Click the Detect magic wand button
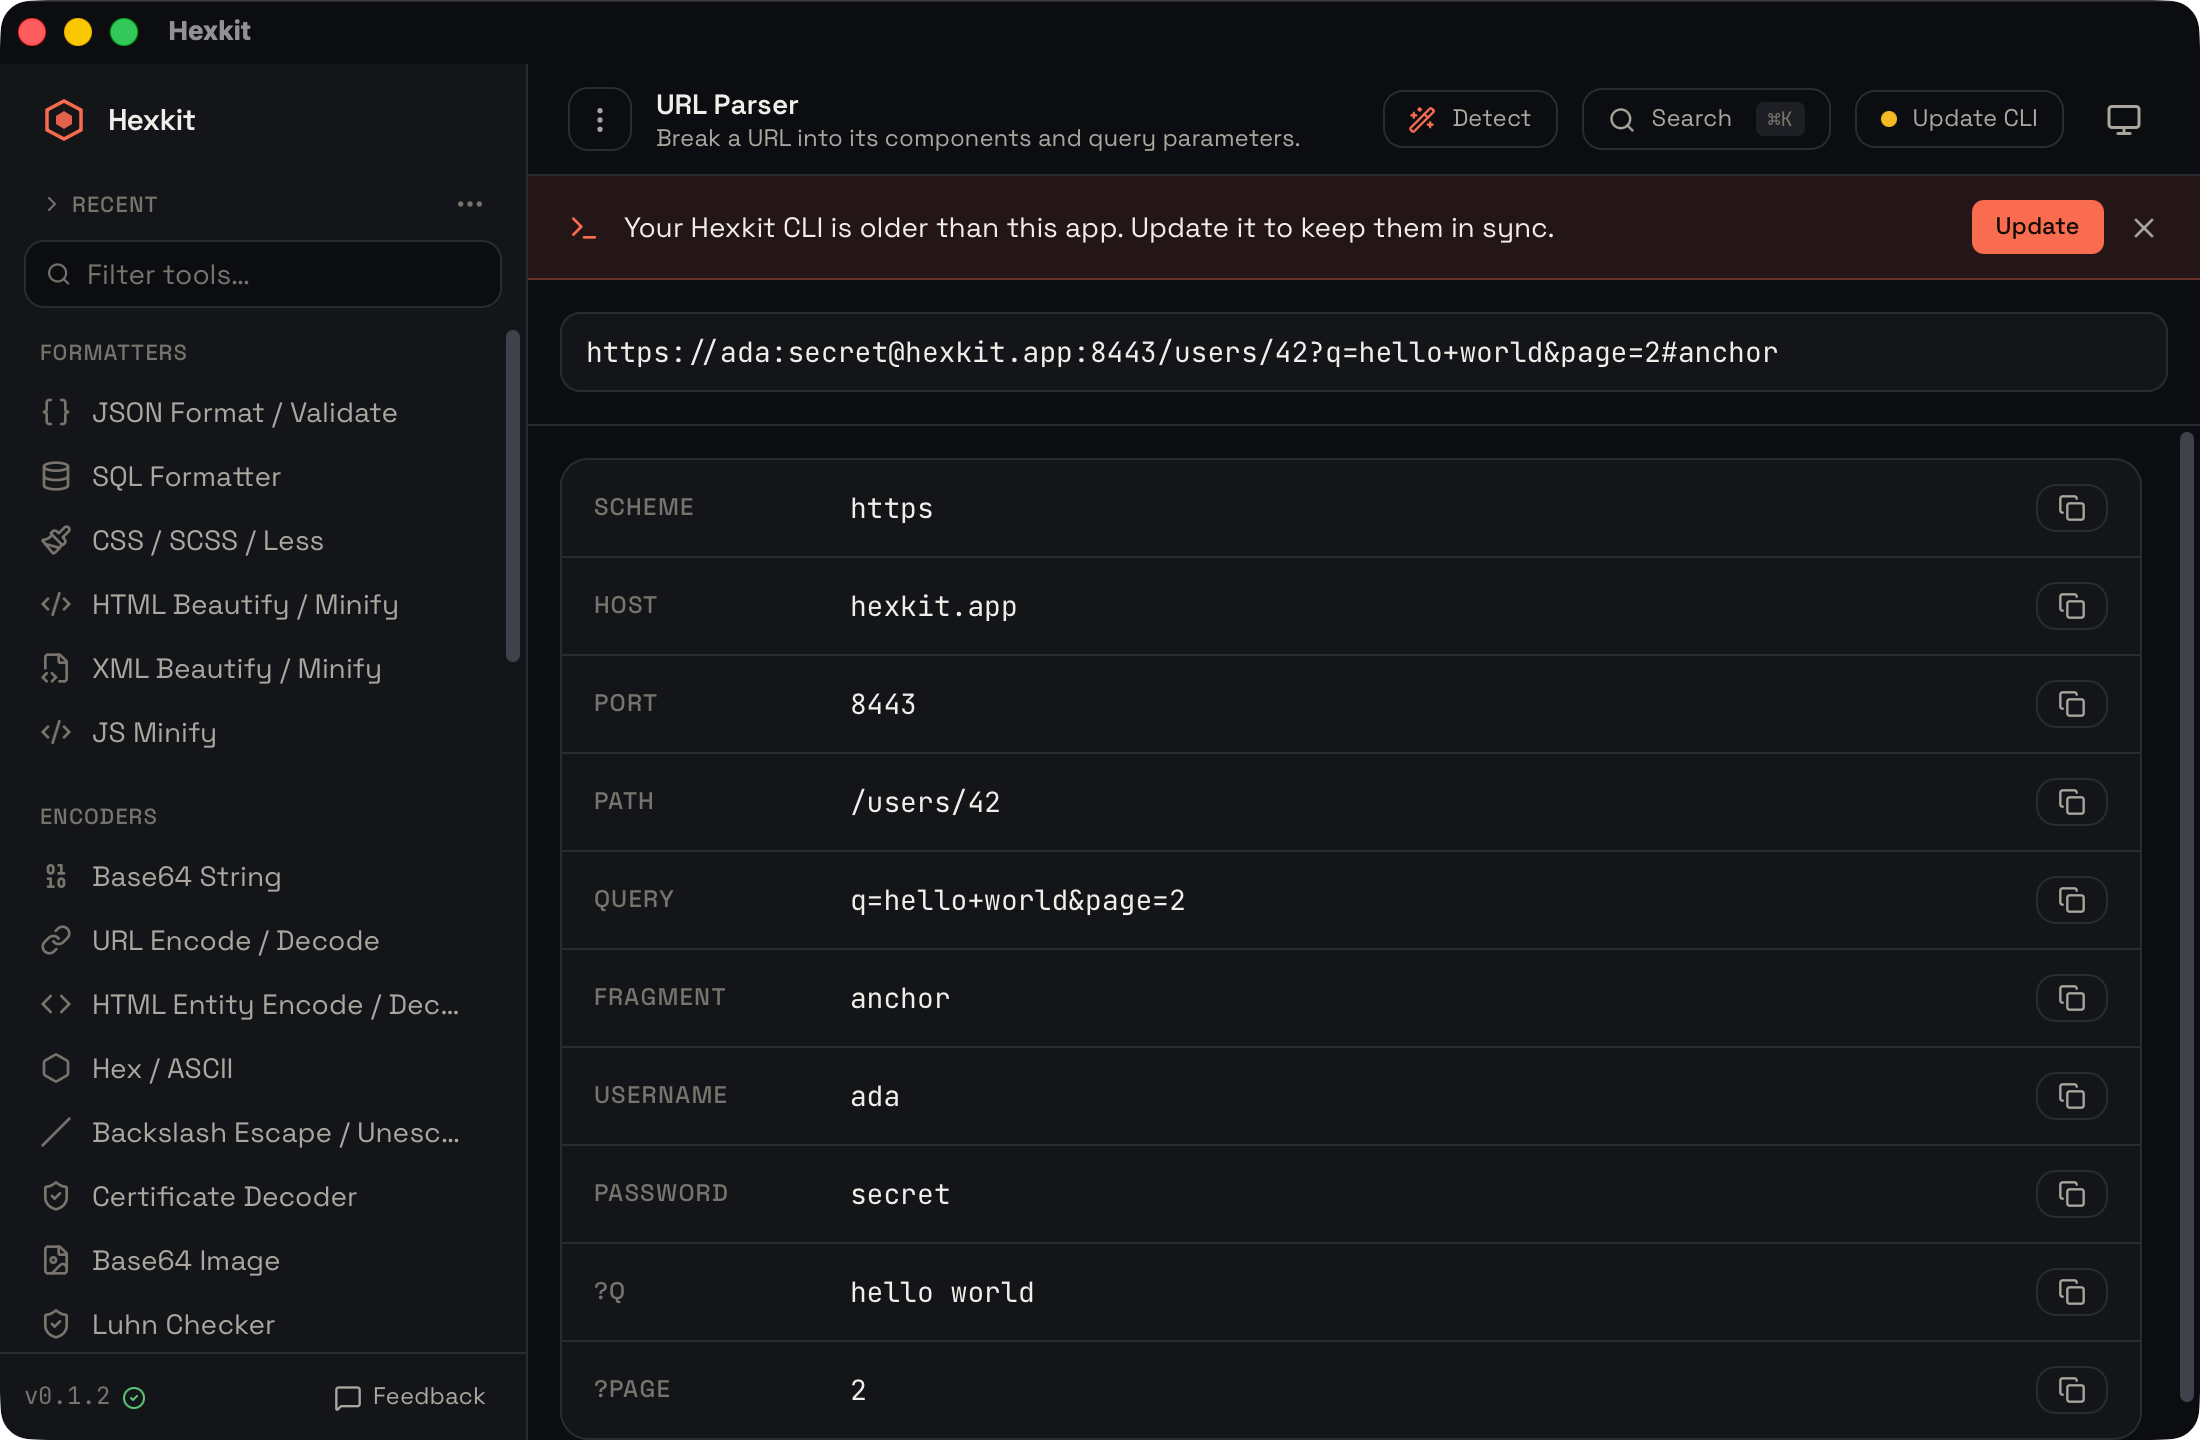 (1470, 119)
